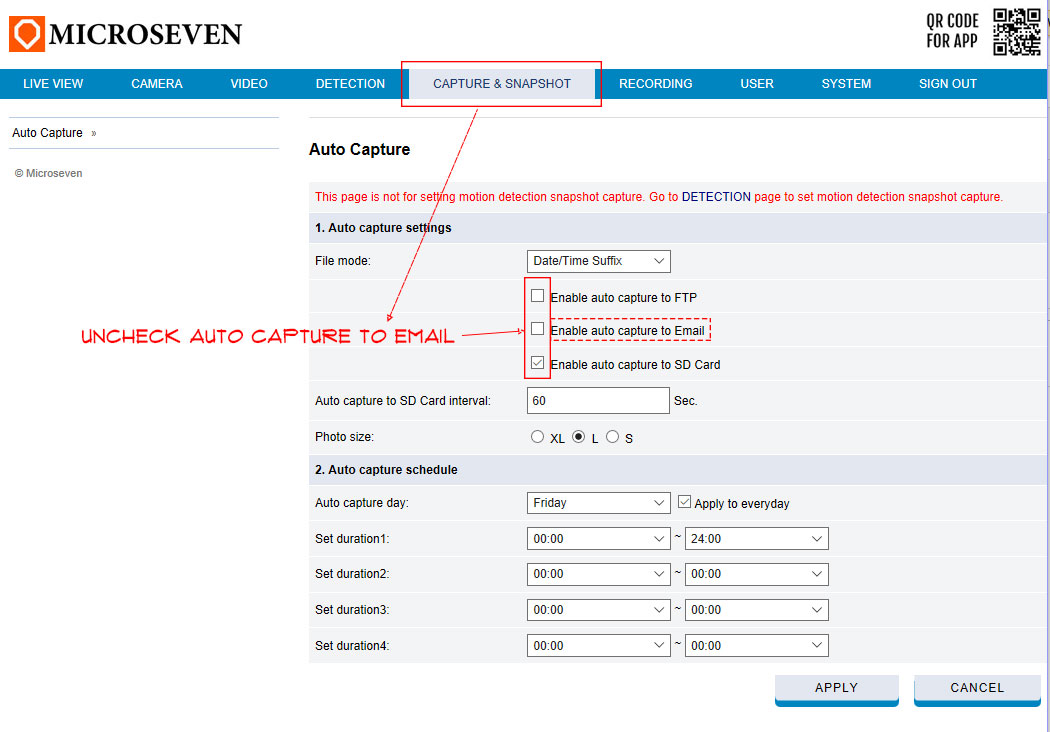Open Set duration3 start time dropdown

599,610
